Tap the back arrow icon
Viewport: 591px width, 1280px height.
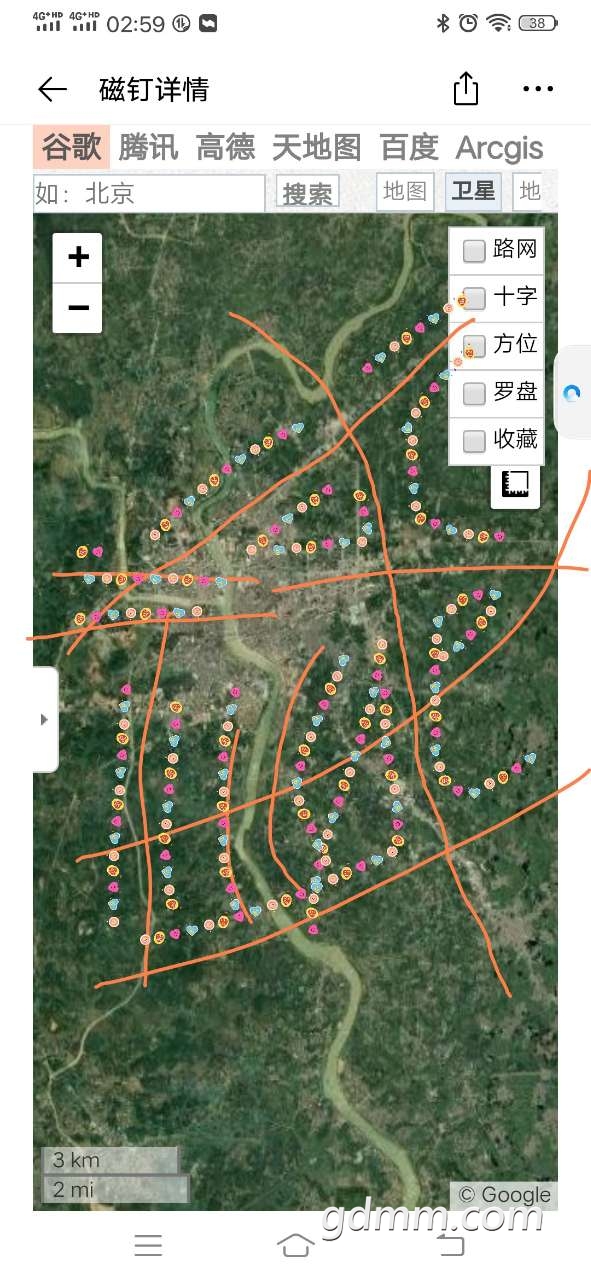click(52, 89)
